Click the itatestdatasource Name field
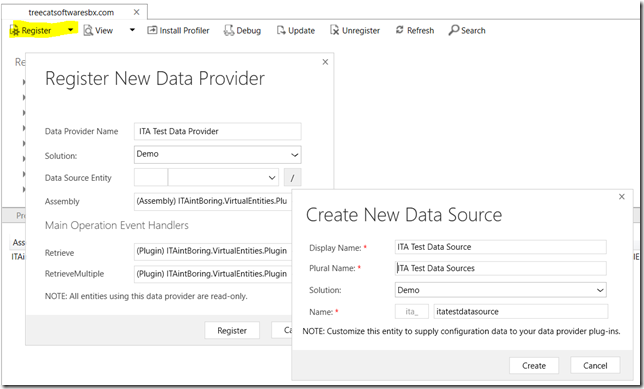This screenshot has height=389, width=644. pyautogui.click(x=520, y=311)
